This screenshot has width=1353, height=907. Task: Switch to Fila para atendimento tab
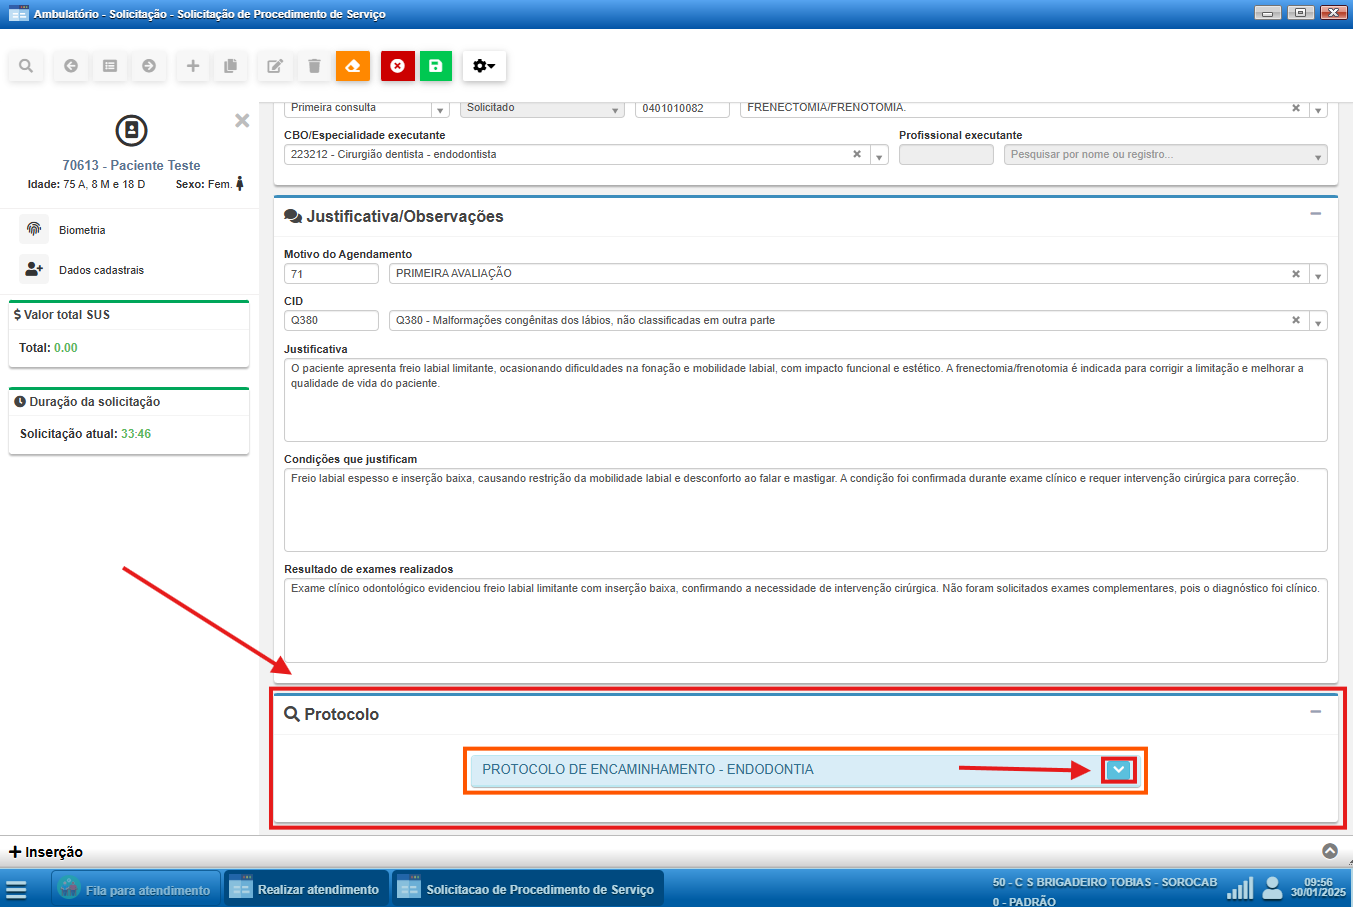tap(135, 889)
